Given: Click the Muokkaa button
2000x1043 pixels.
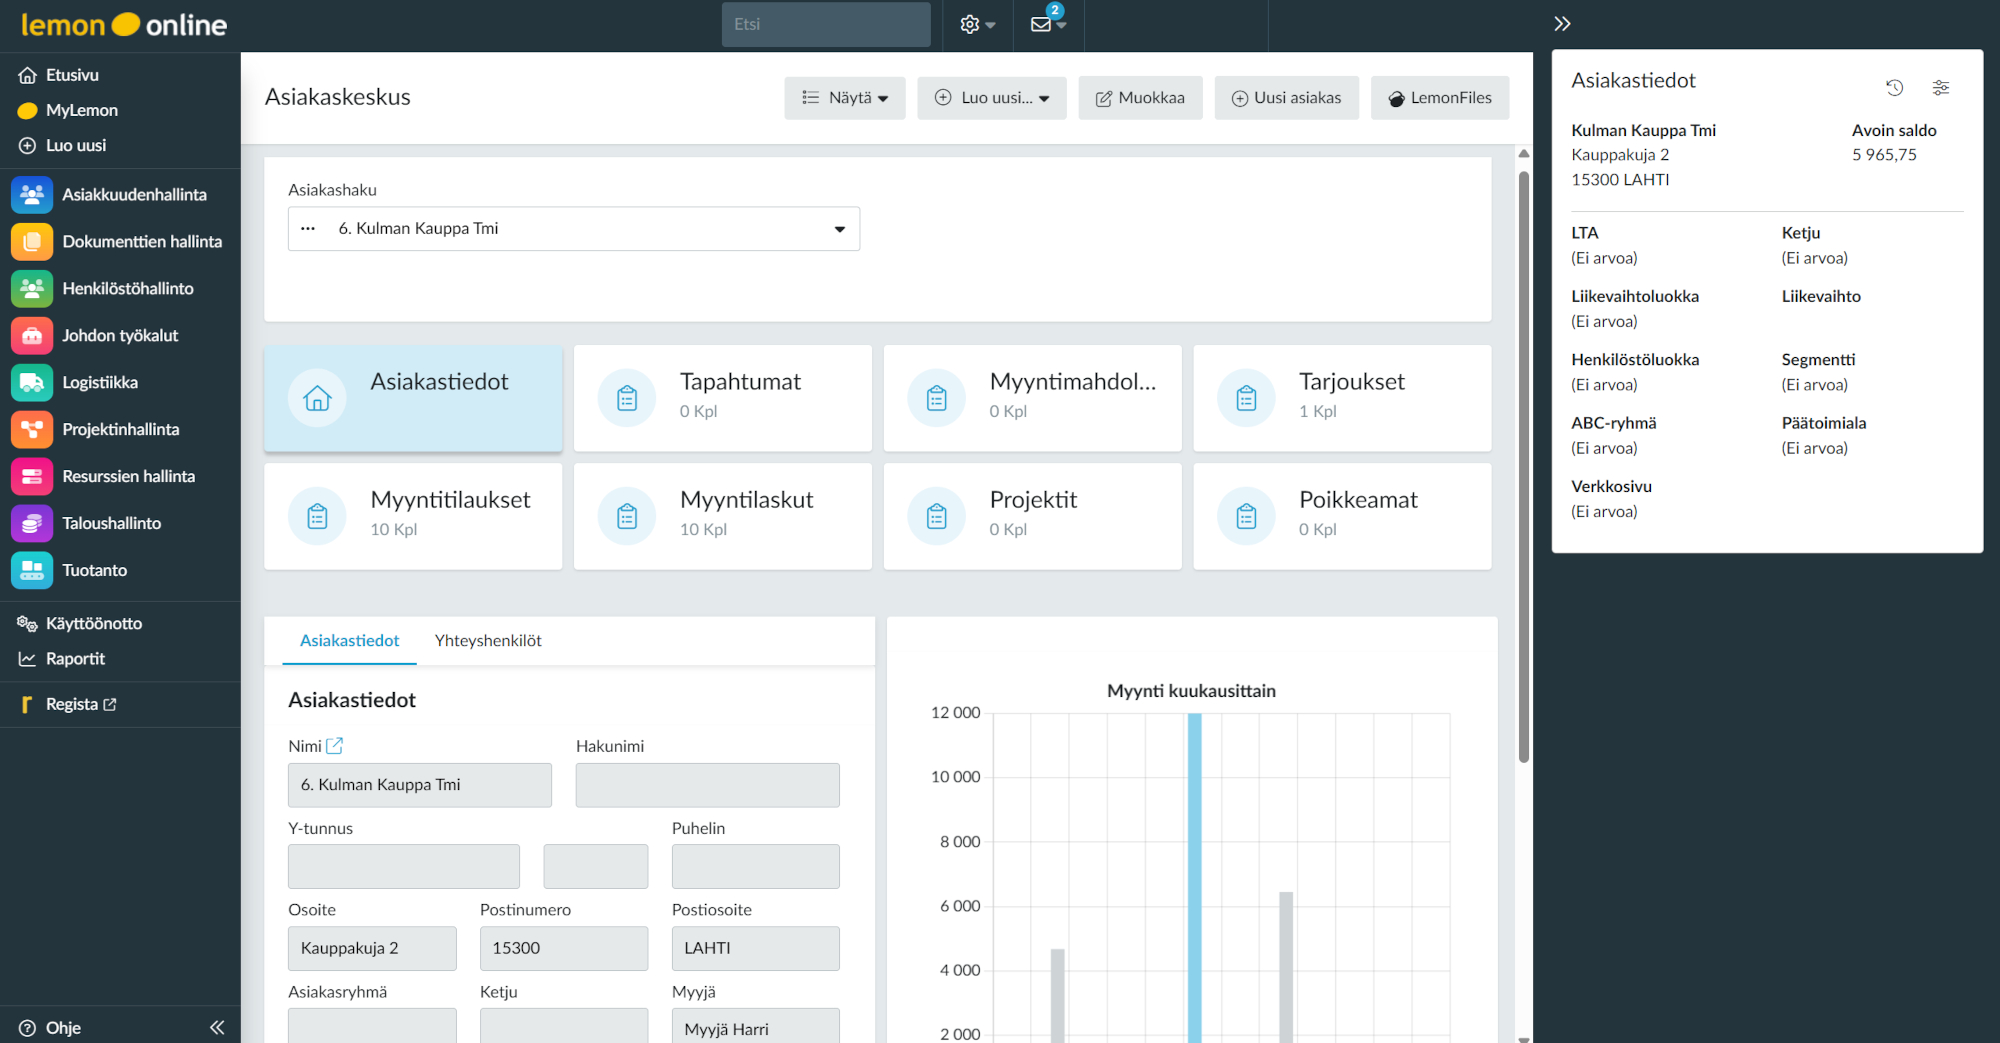Looking at the screenshot, I should [1140, 97].
